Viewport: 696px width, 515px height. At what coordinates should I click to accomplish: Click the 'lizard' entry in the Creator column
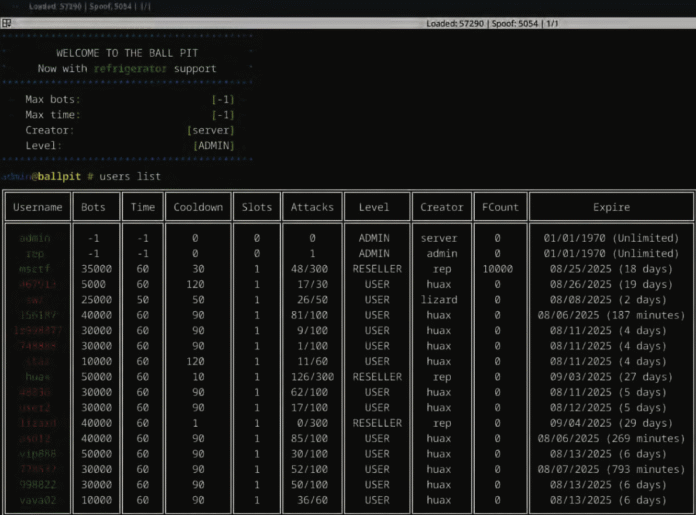[439, 300]
